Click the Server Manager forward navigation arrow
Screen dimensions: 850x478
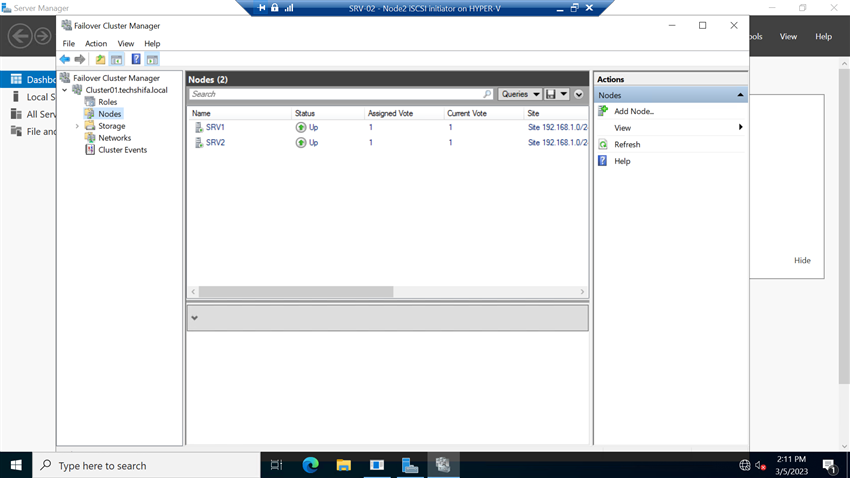tap(43, 36)
